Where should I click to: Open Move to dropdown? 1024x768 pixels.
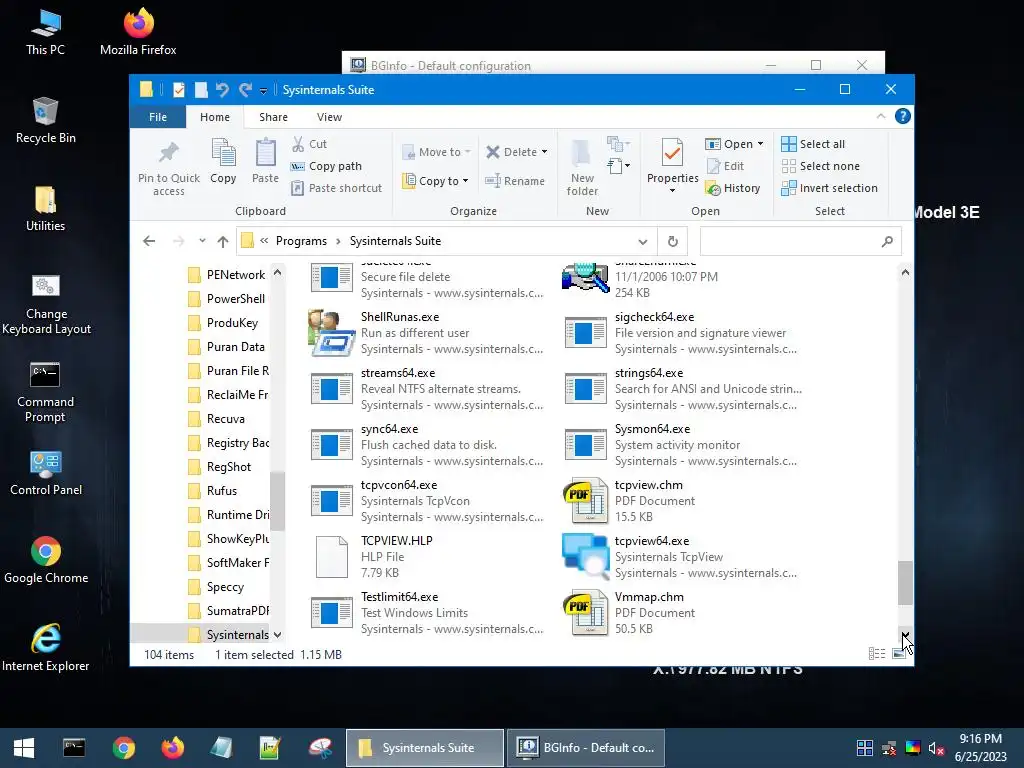[x=437, y=152]
